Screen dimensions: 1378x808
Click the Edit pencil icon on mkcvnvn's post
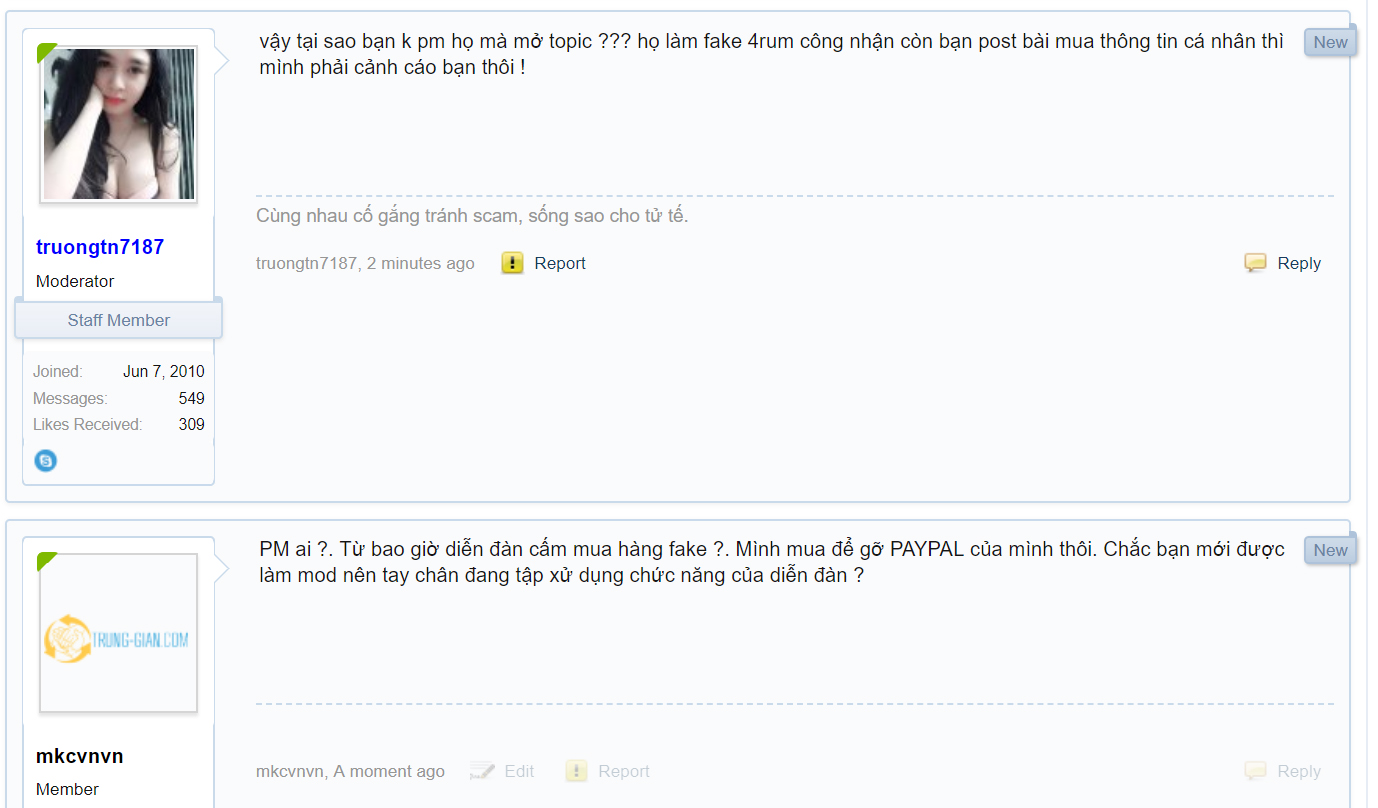click(x=482, y=771)
